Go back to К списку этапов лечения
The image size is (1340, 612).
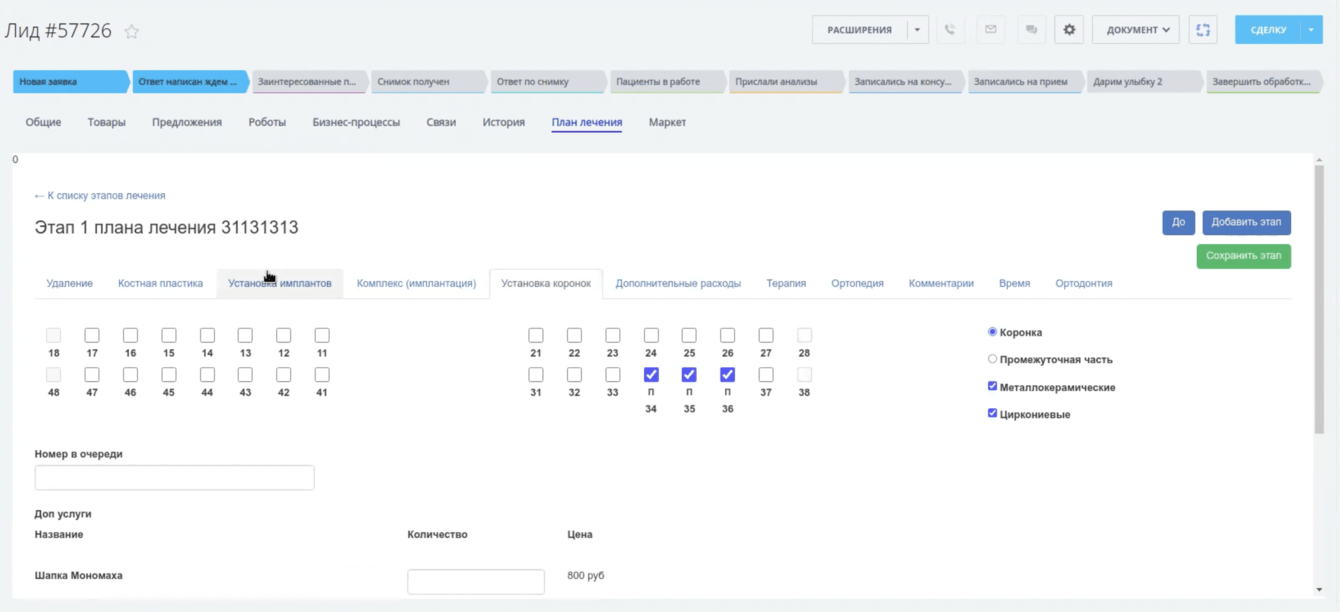coord(100,196)
